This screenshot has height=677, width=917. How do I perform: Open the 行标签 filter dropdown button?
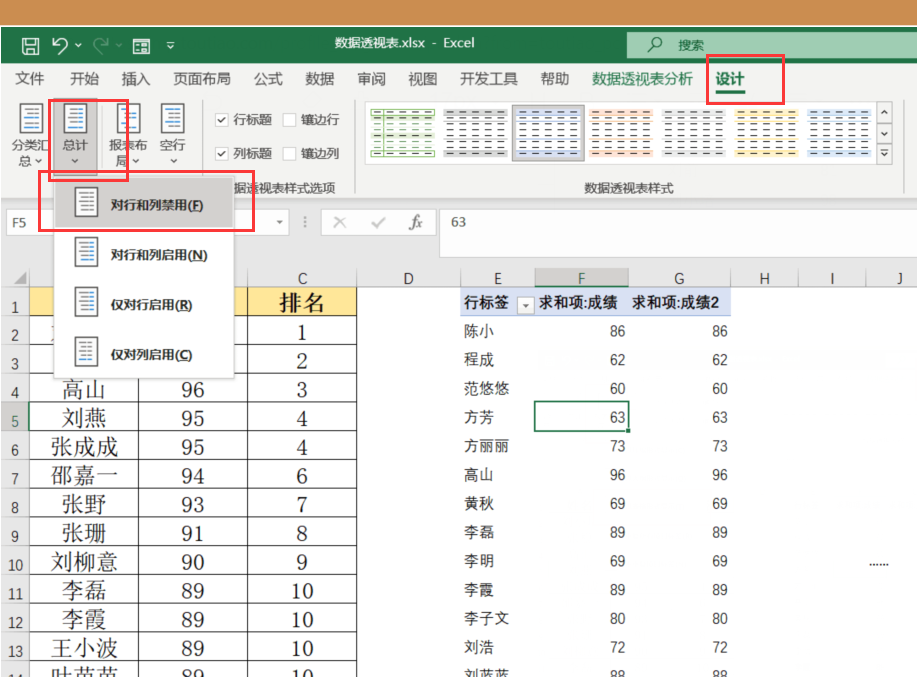click(526, 305)
